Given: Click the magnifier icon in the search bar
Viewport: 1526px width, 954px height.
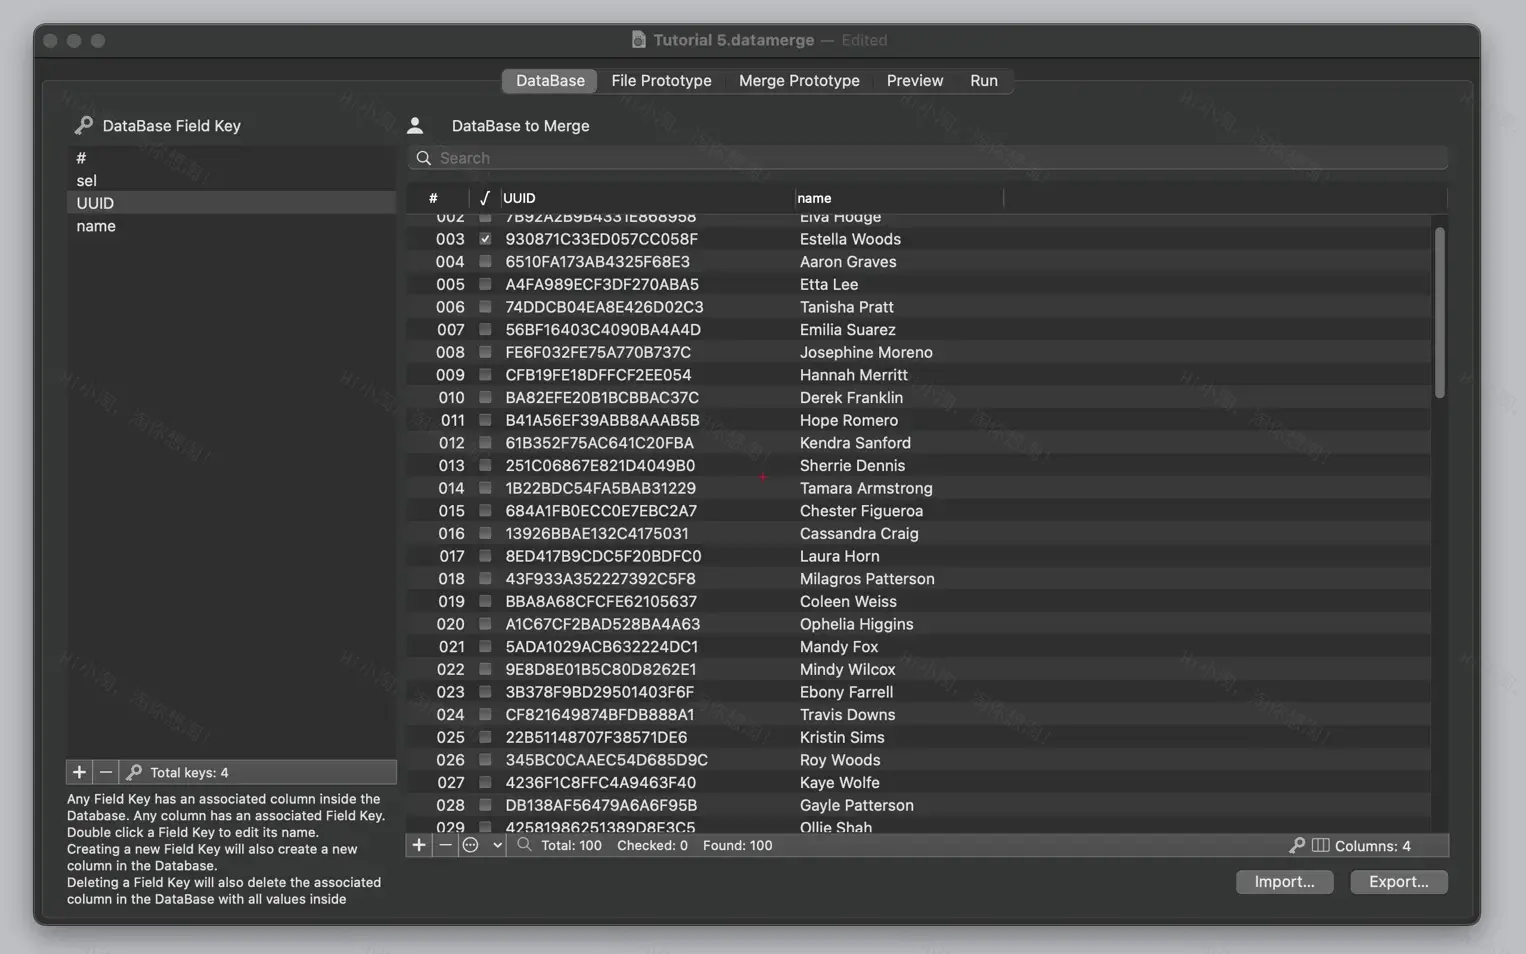Looking at the screenshot, I should click(423, 158).
